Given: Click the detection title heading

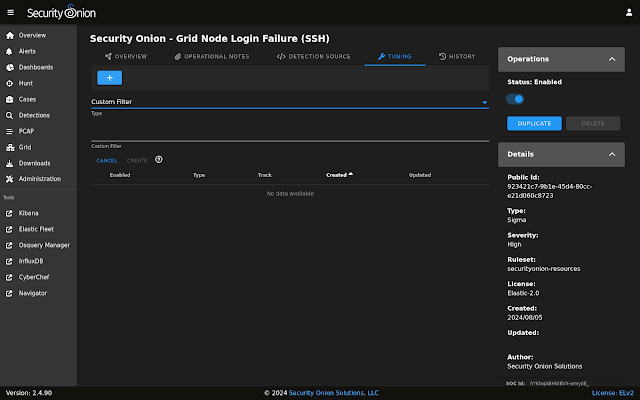Looking at the screenshot, I should (210, 39).
